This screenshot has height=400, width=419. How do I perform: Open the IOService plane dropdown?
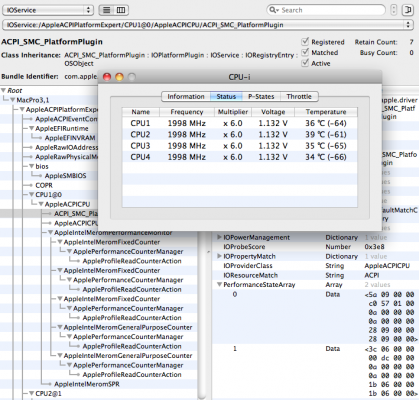(48, 10)
